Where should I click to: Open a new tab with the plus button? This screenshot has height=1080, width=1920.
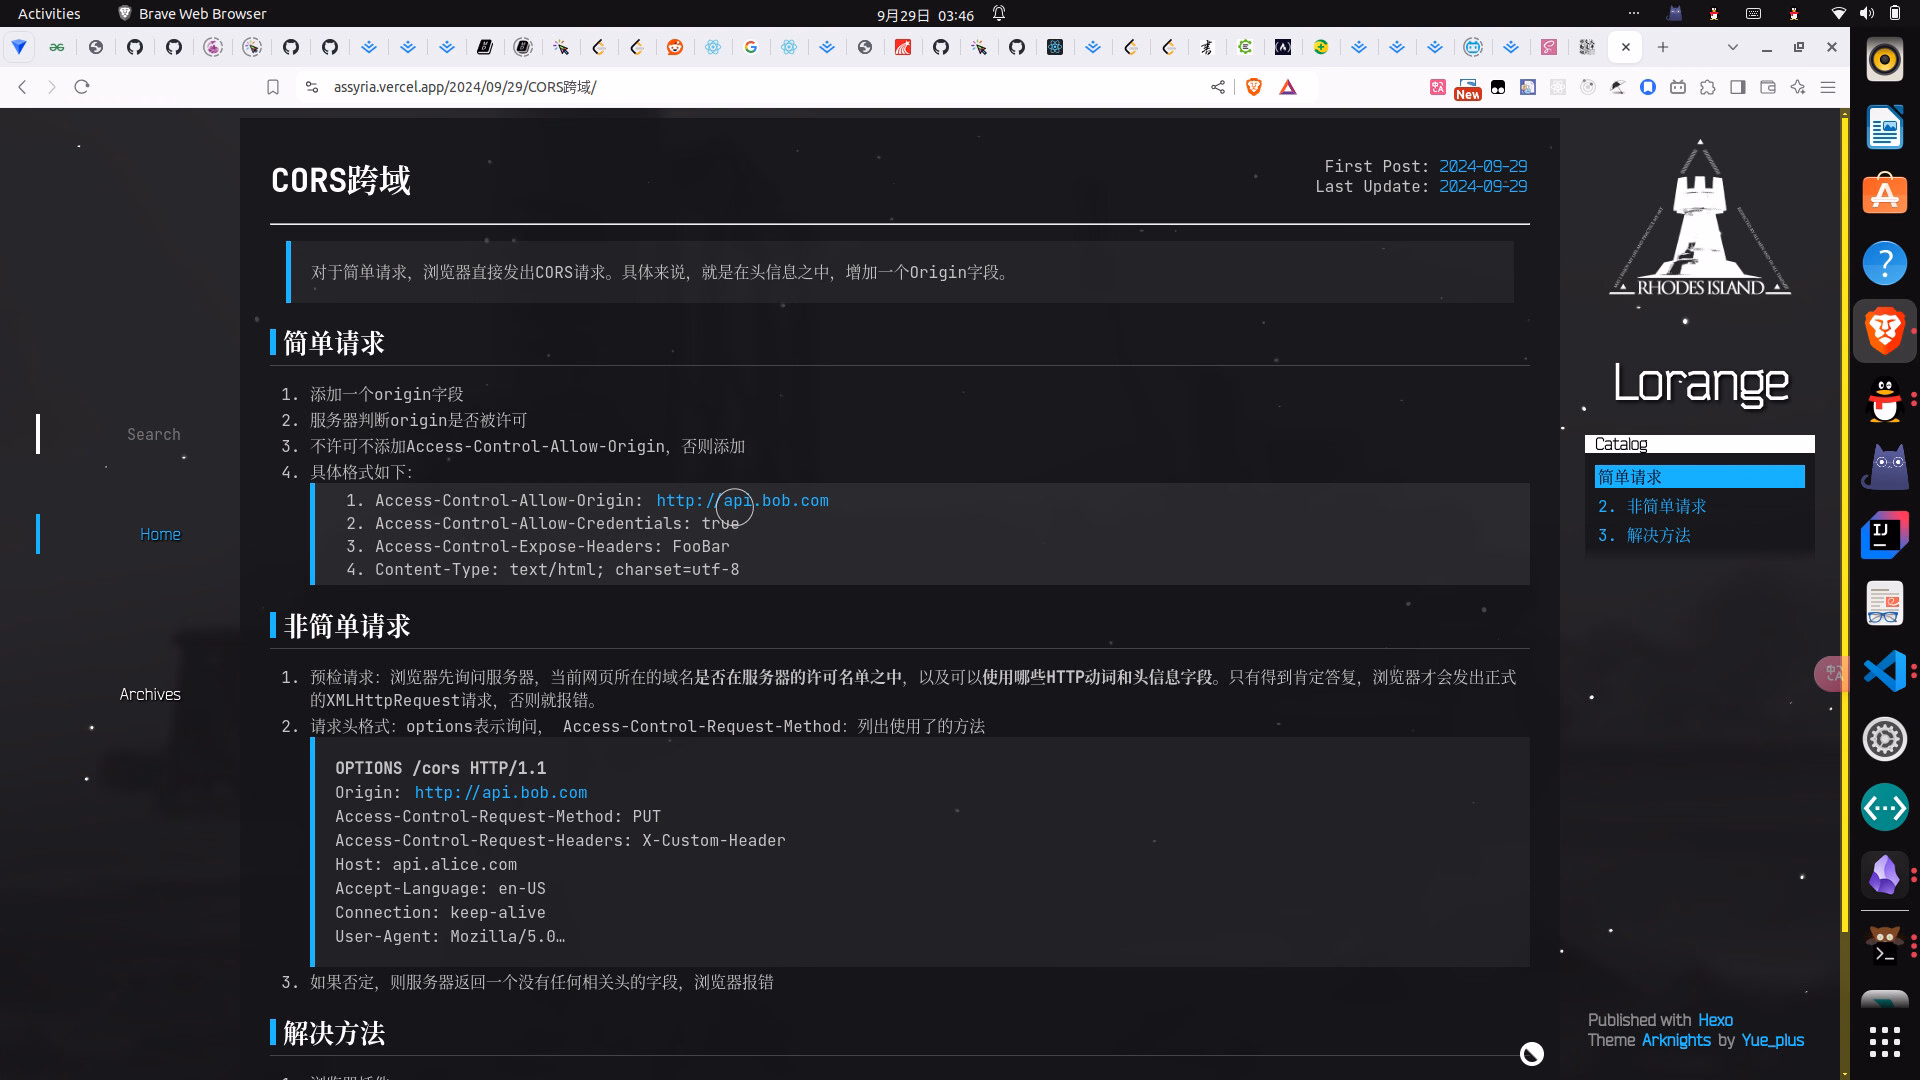coord(1663,47)
